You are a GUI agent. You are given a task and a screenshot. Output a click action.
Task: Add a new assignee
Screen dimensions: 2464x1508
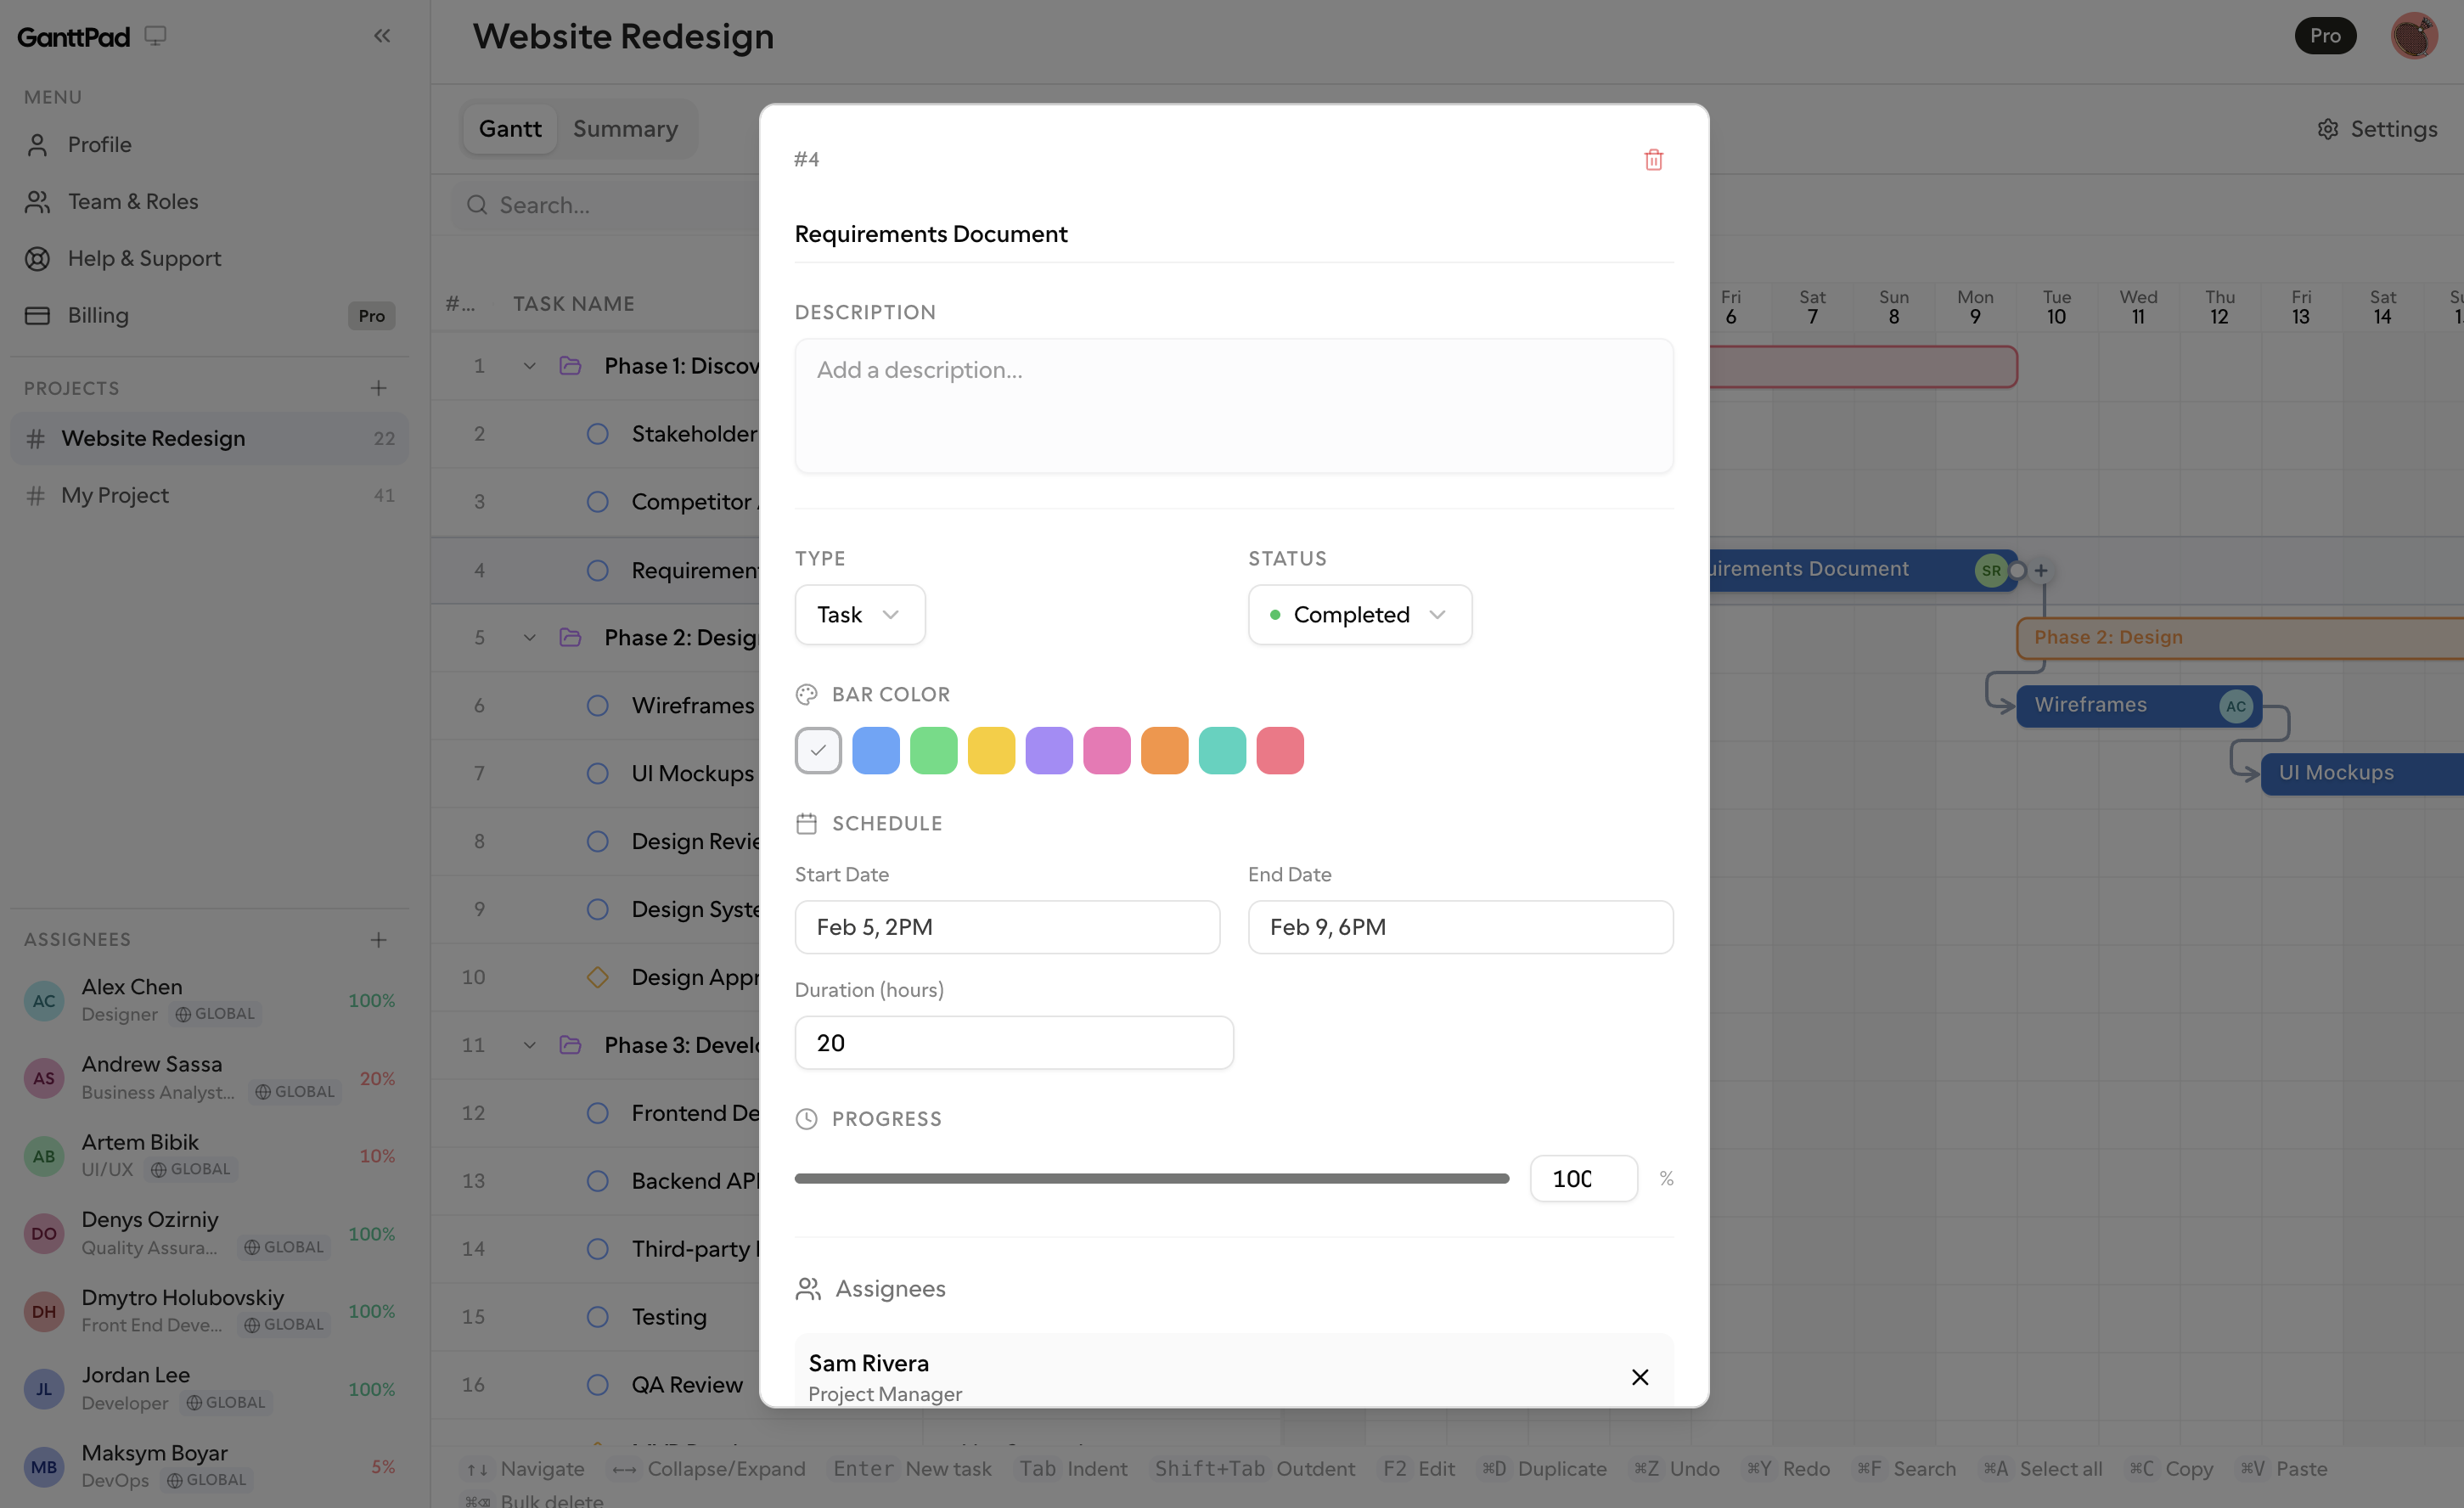pyautogui.click(x=378, y=940)
